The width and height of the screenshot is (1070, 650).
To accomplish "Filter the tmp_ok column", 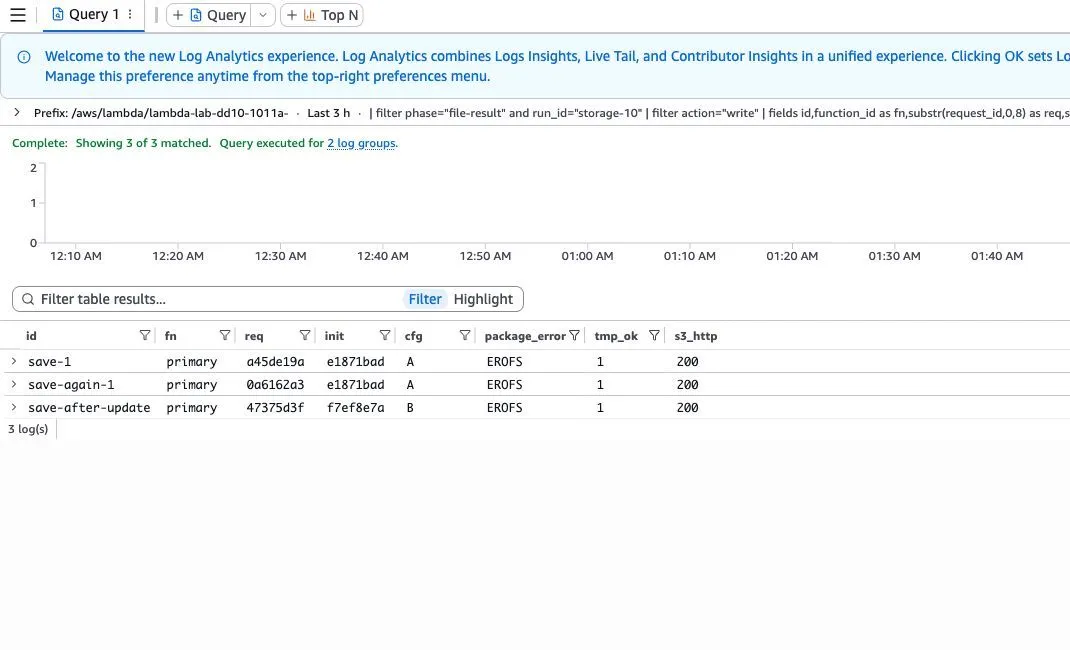I will pos(654,335).
